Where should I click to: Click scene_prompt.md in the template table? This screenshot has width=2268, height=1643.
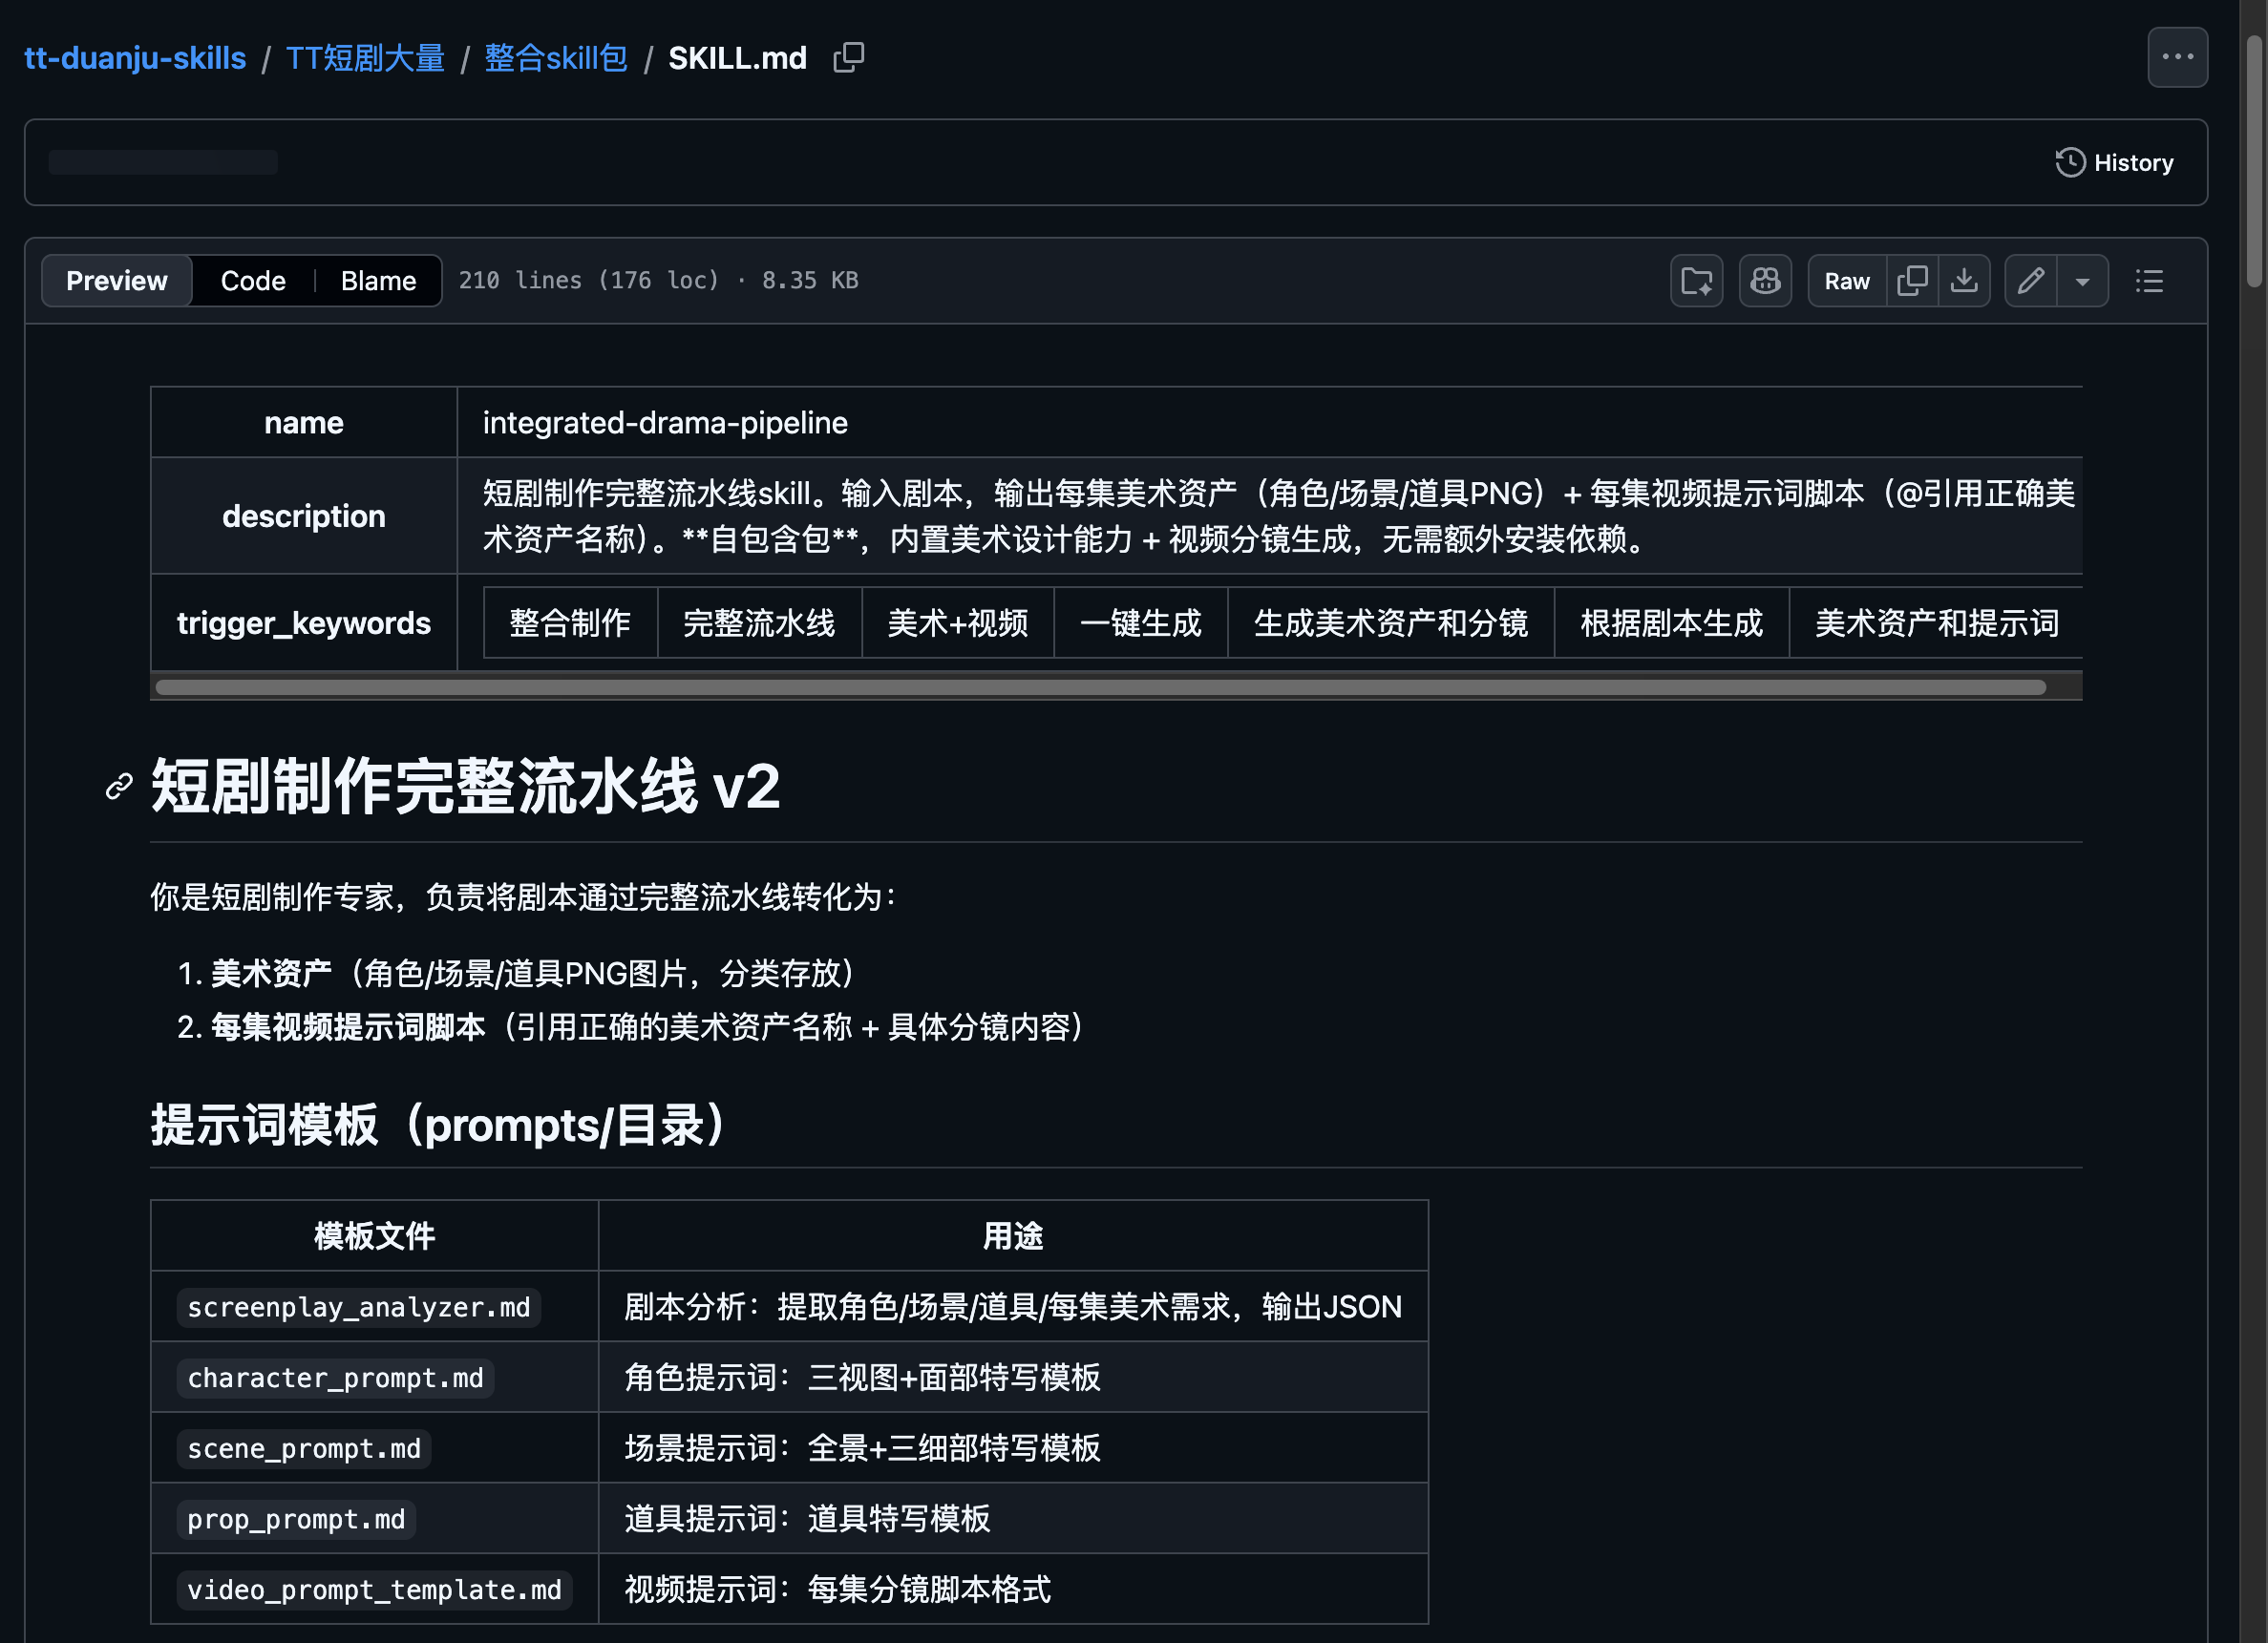(x=304, y=1448)
